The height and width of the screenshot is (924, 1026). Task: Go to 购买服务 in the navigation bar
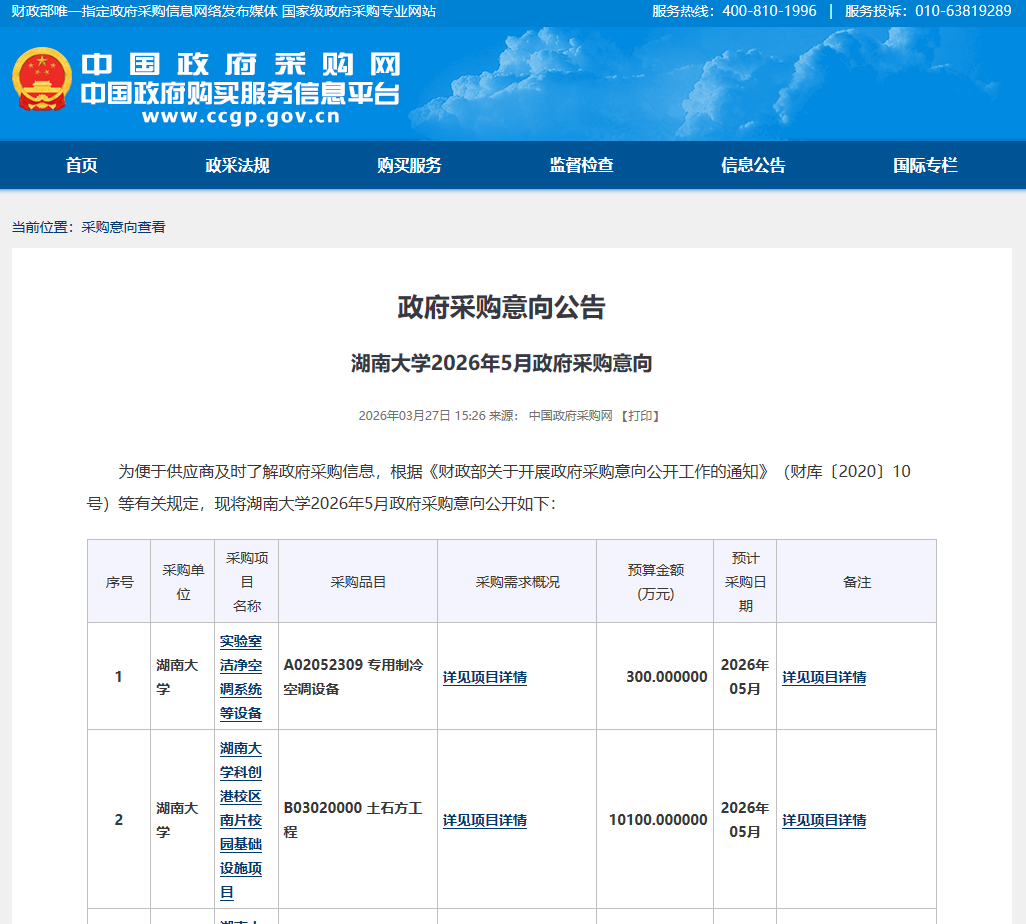410,165
